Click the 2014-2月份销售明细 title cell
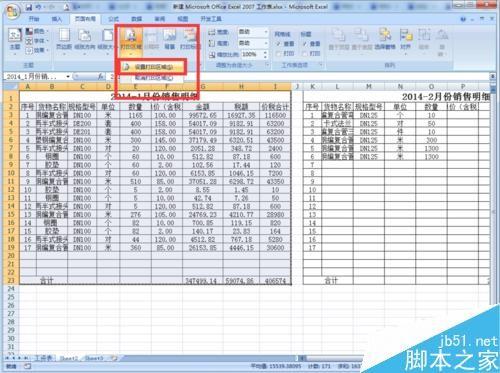This screenshot has width=500, height=373. click(446, 97)
